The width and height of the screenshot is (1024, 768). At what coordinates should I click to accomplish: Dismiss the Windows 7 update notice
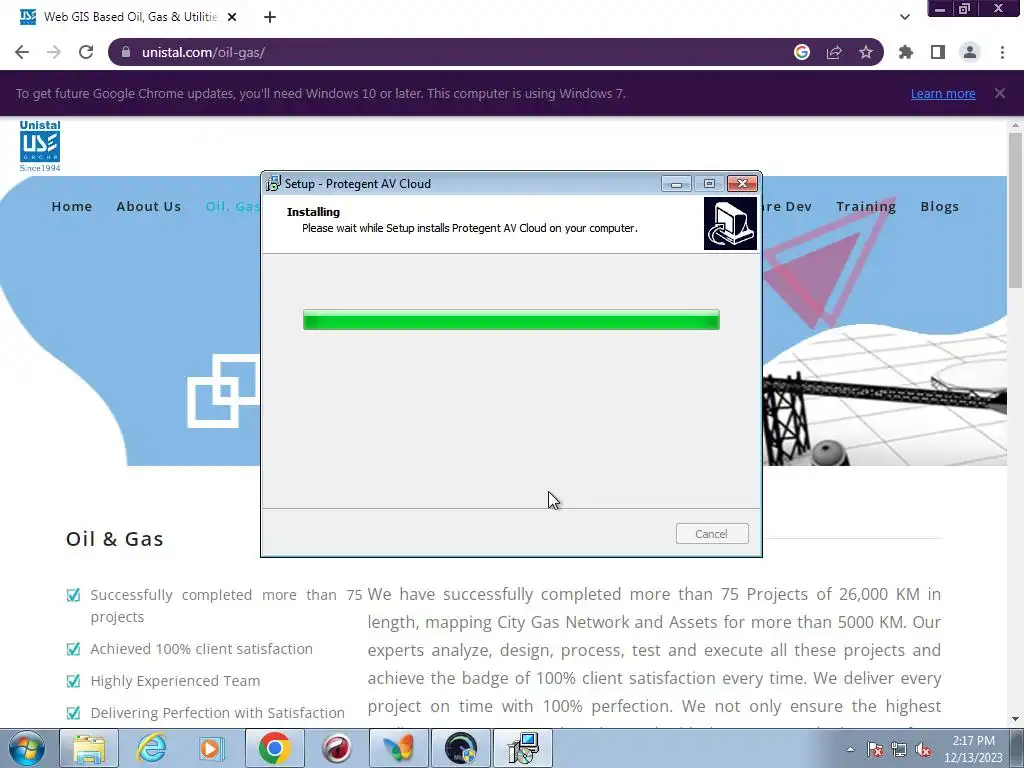coord(1000,93)
